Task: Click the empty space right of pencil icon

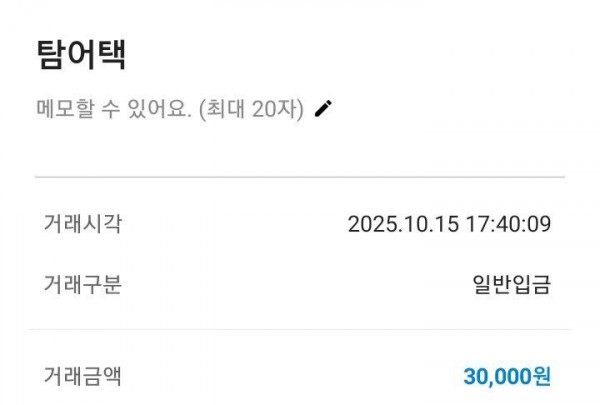Action: pyautogui.click(x=450, y=109)
